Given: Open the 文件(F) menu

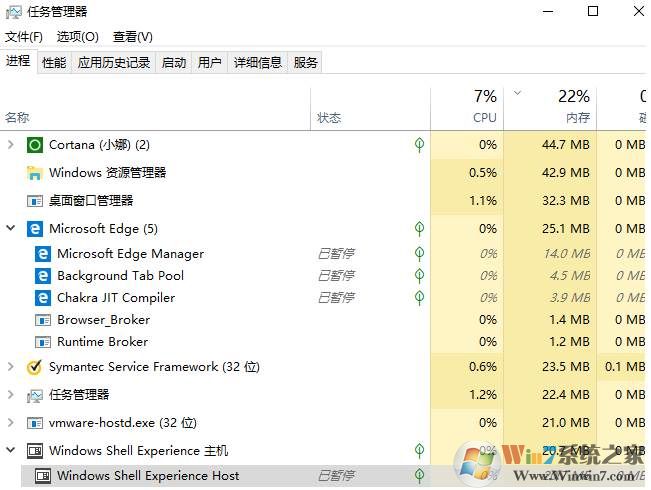Looking at the screenshot, I should point(24,37).
